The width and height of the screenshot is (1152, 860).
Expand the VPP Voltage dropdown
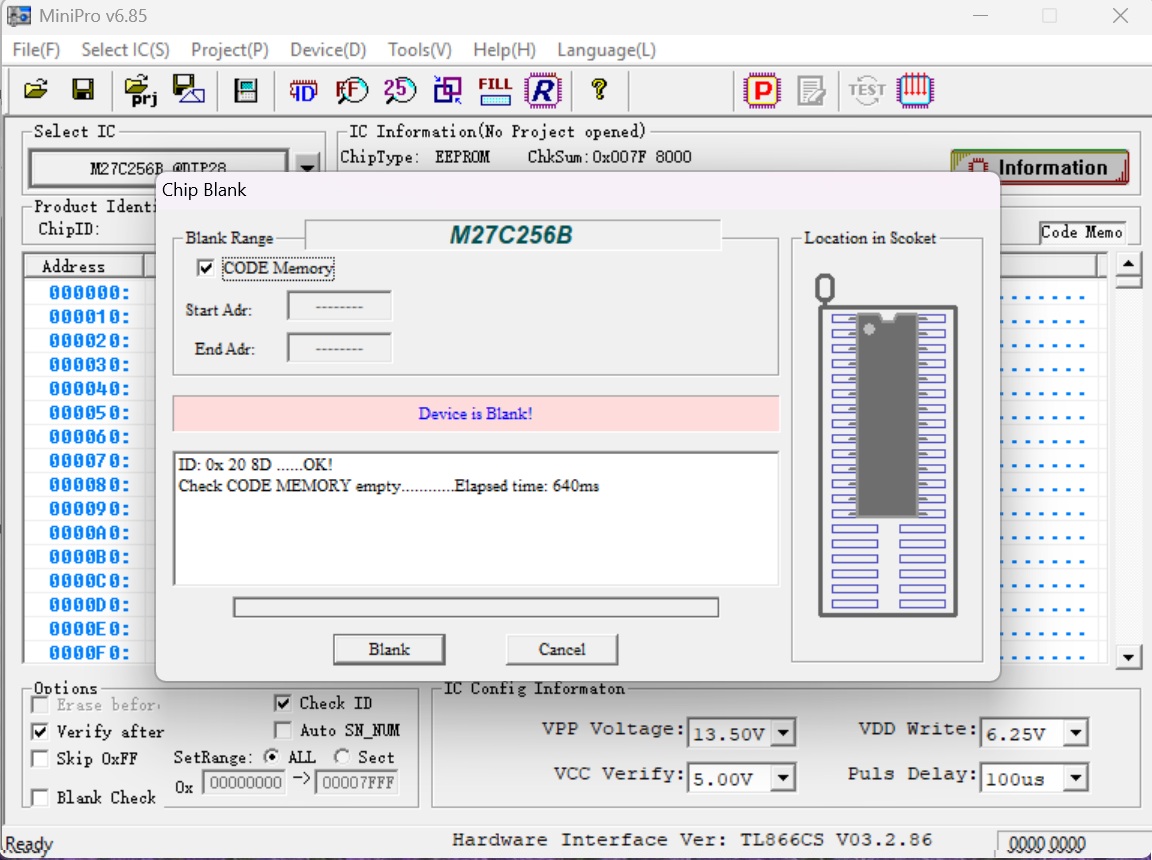tap(783, 734)
